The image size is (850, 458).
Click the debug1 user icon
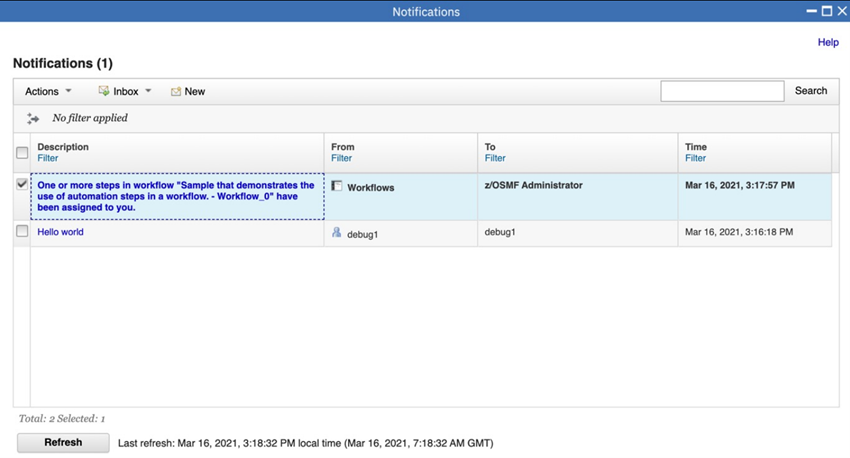tap(337, 233)
